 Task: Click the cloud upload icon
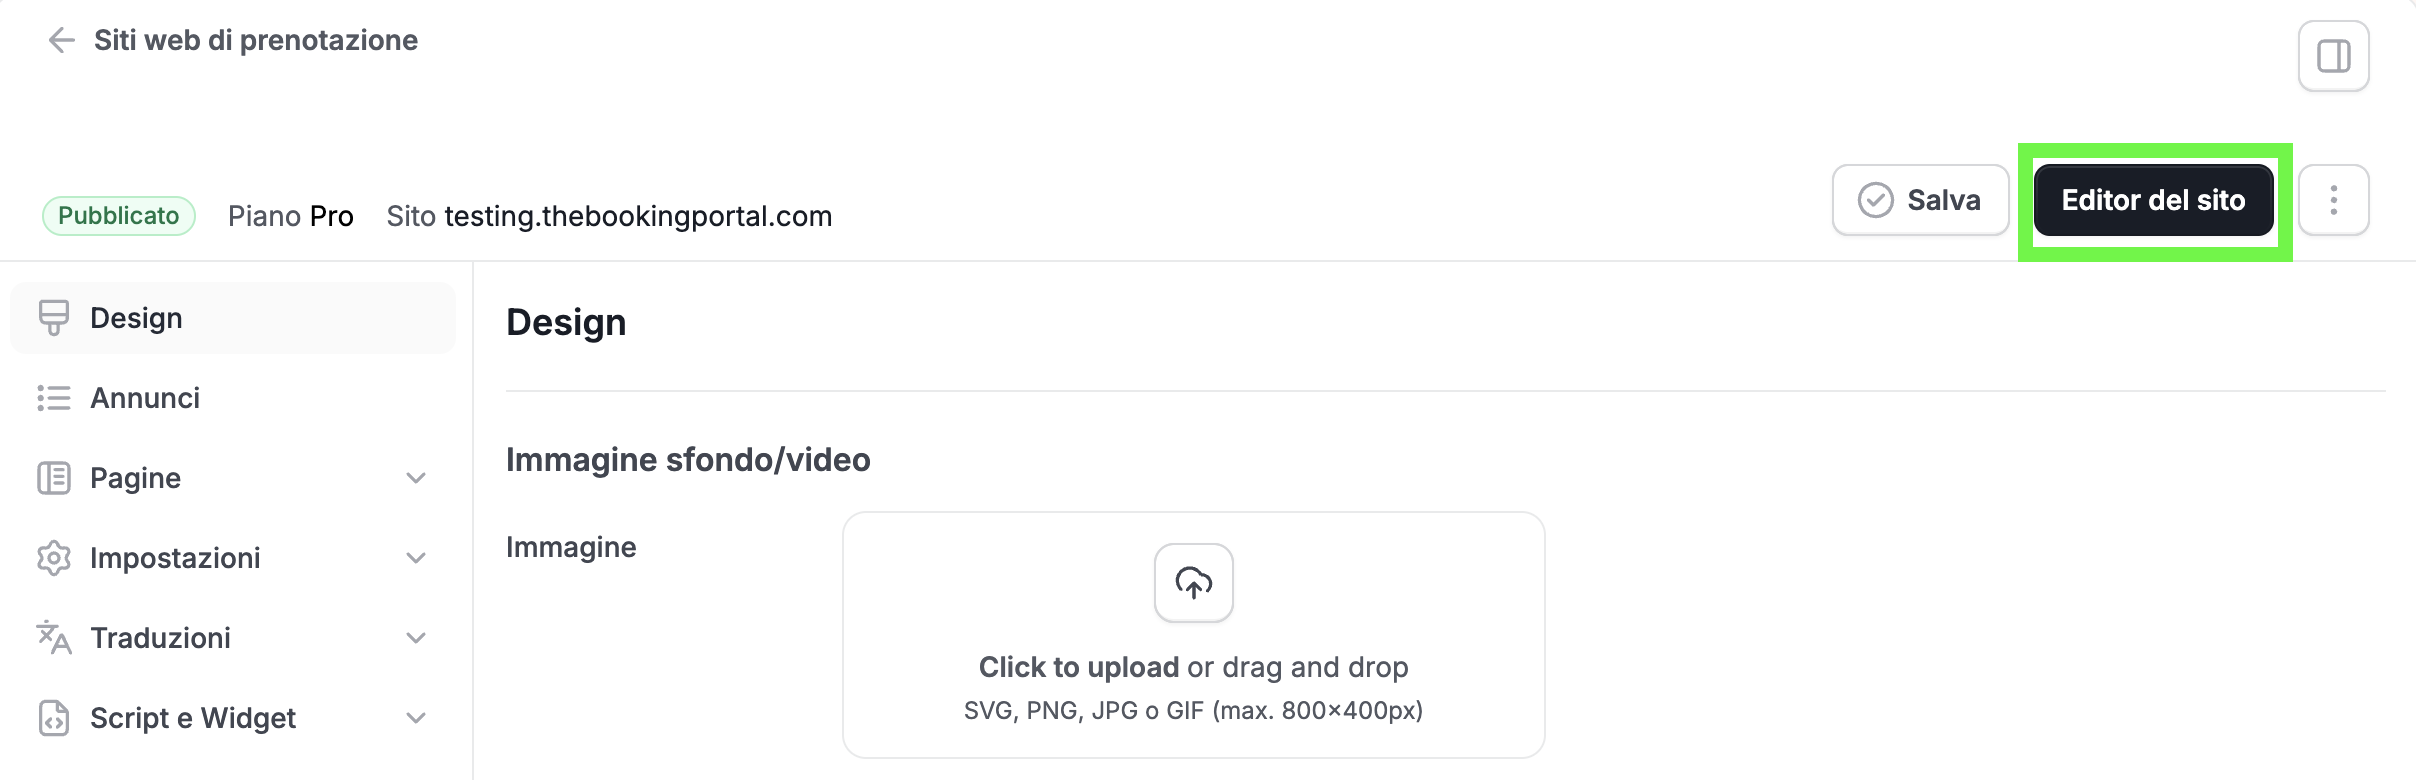click(1193, 583)
